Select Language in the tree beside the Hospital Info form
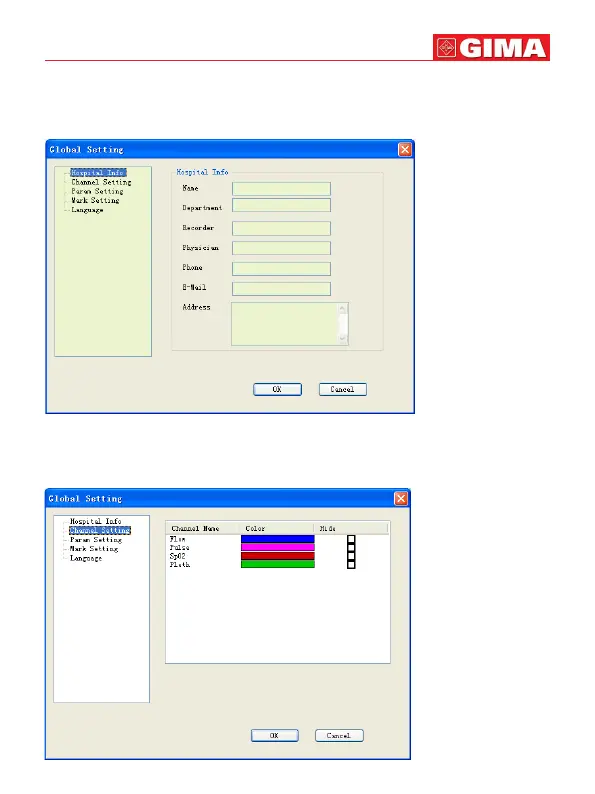595x794 pixels. 87,210
